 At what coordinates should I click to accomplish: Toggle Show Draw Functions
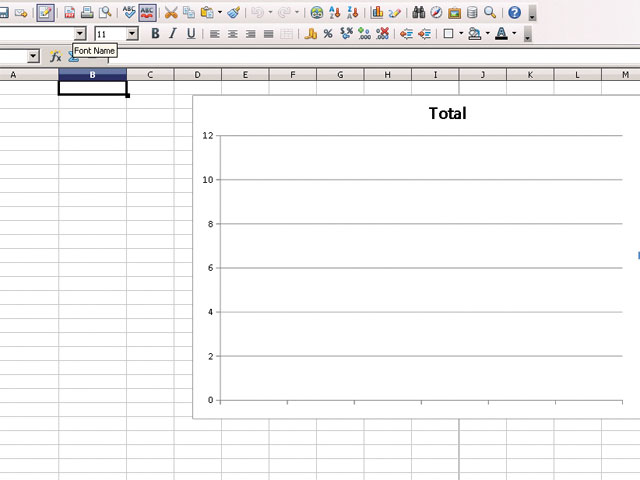(394, 13)
